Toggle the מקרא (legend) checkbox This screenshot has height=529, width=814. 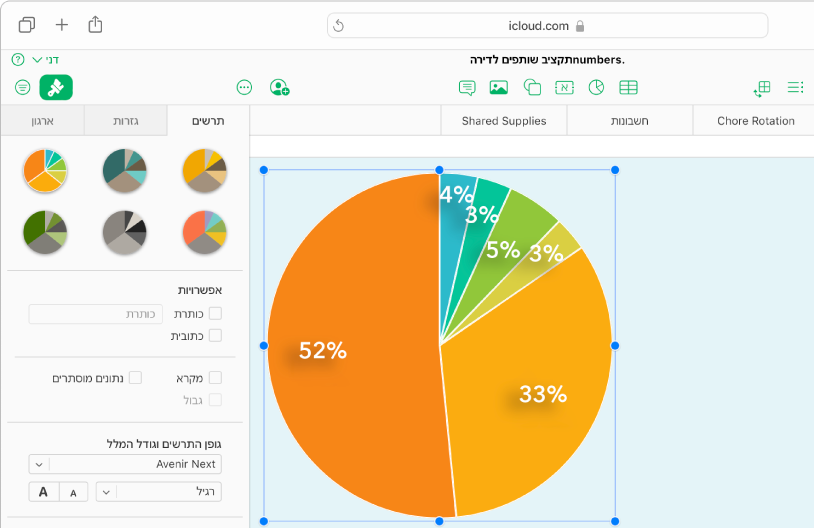(215, 378)
